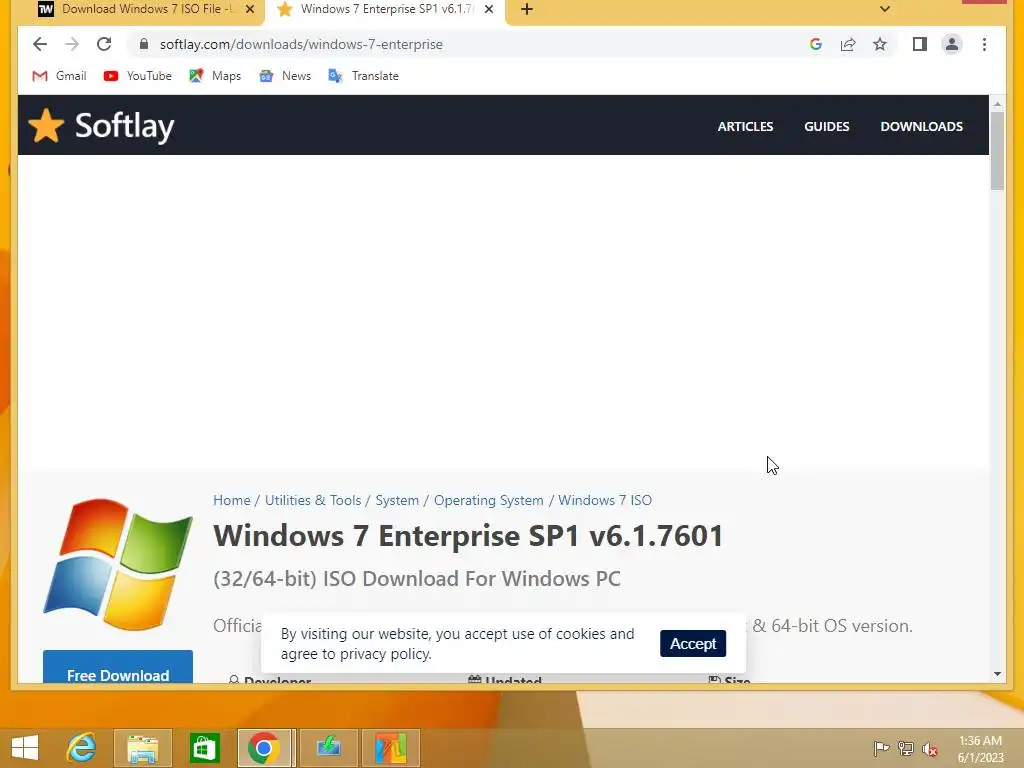Image resolution: width=1024 pixels, height=768 pixels.
Task: Open the YouTube bookmark
Action: click(x=138, y=76)
